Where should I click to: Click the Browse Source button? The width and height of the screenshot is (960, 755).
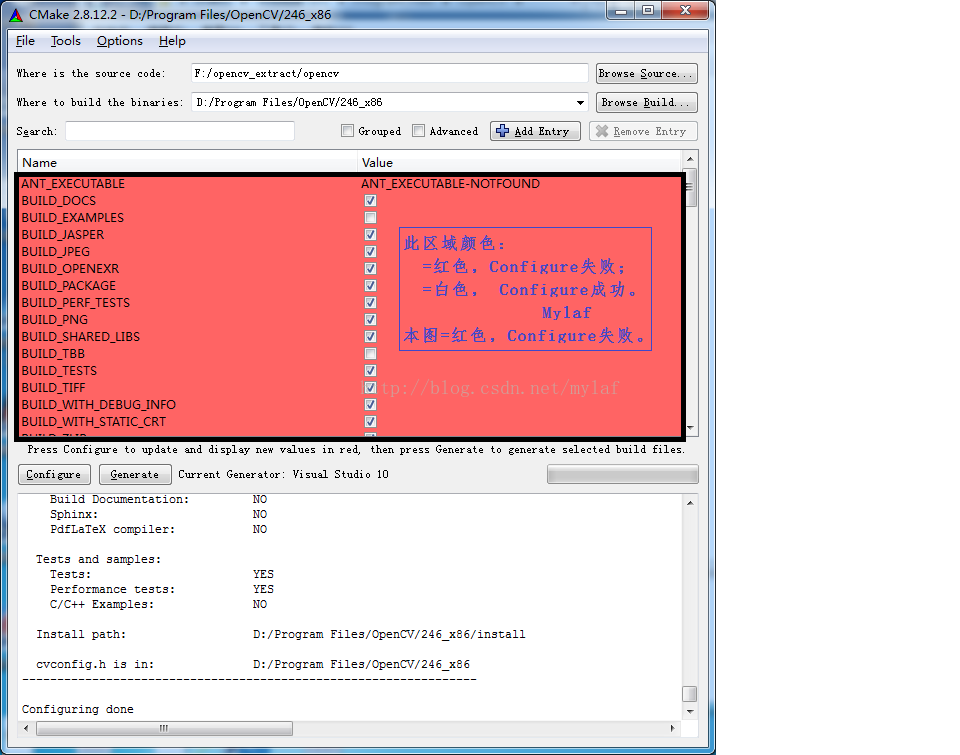tap(647, 73)
